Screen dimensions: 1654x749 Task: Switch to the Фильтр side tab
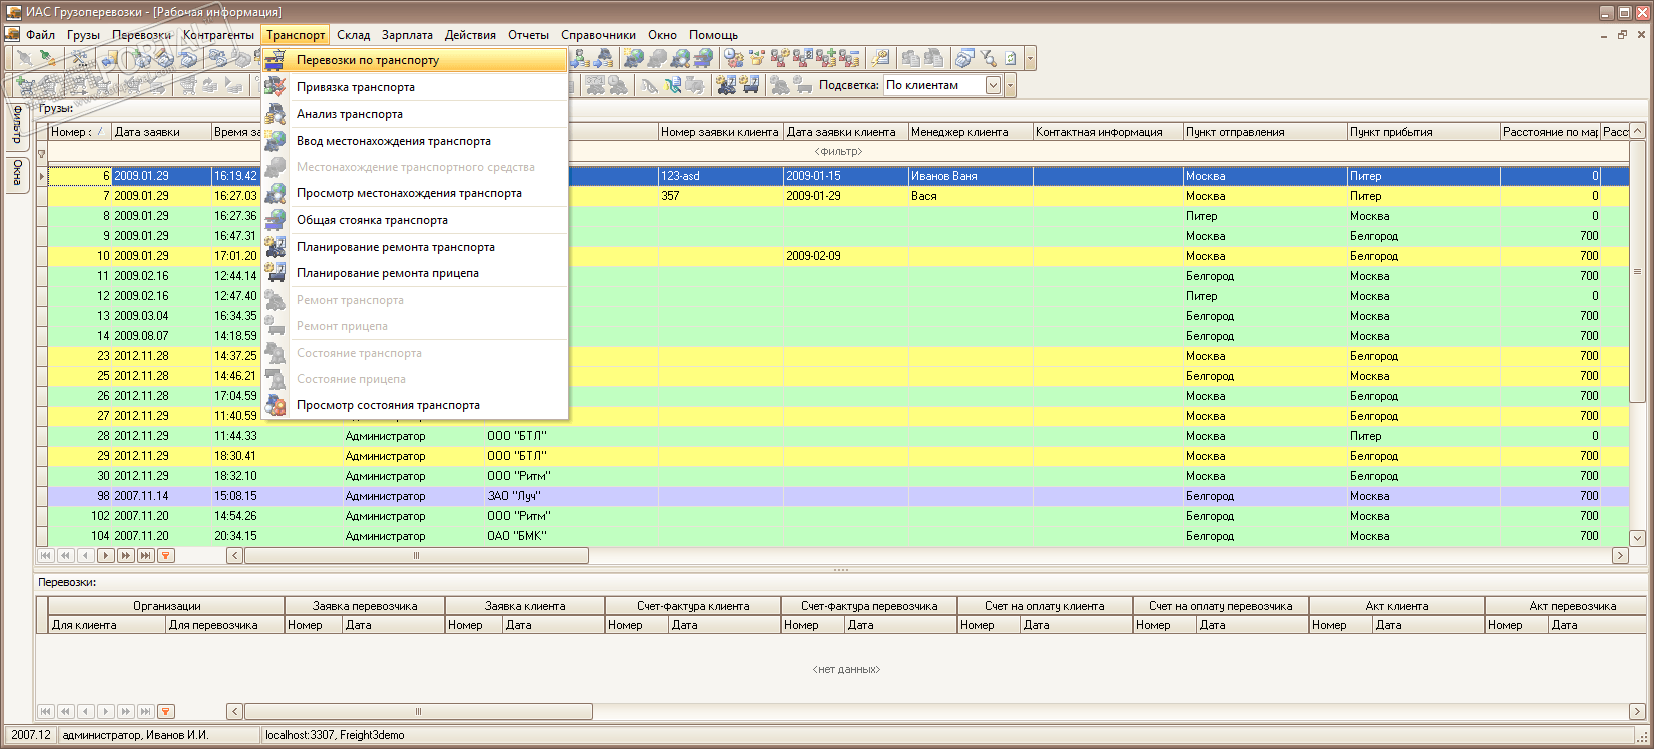point(17,124)
